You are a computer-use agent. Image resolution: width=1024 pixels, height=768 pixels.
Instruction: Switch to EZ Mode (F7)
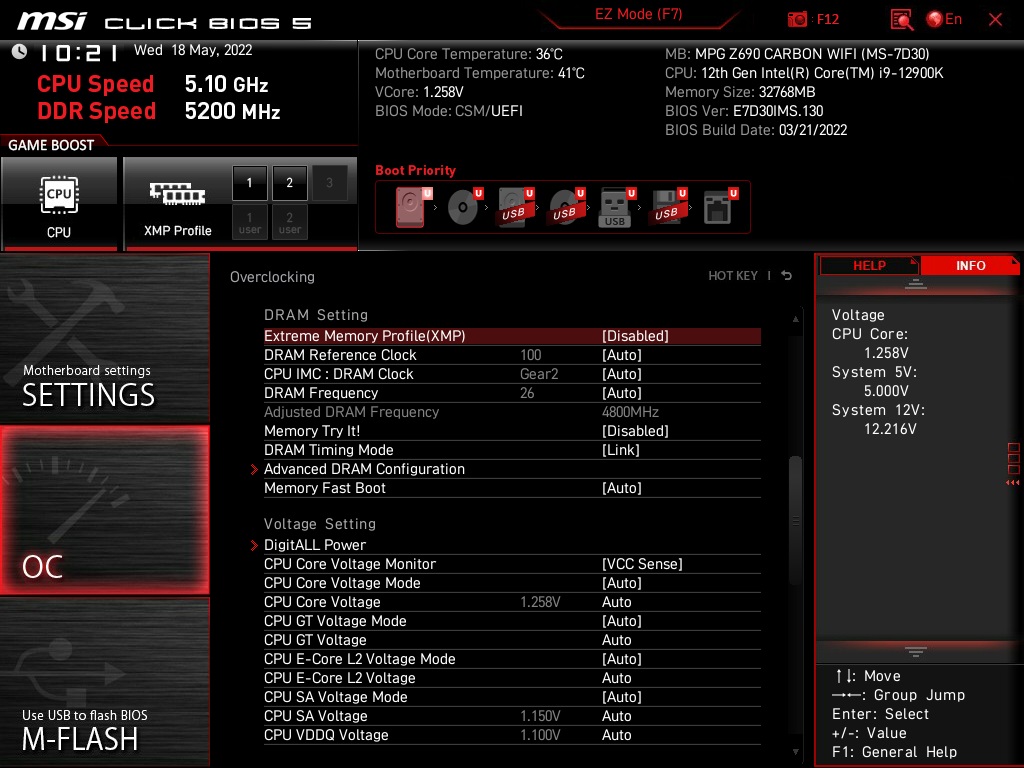(638, 14)
